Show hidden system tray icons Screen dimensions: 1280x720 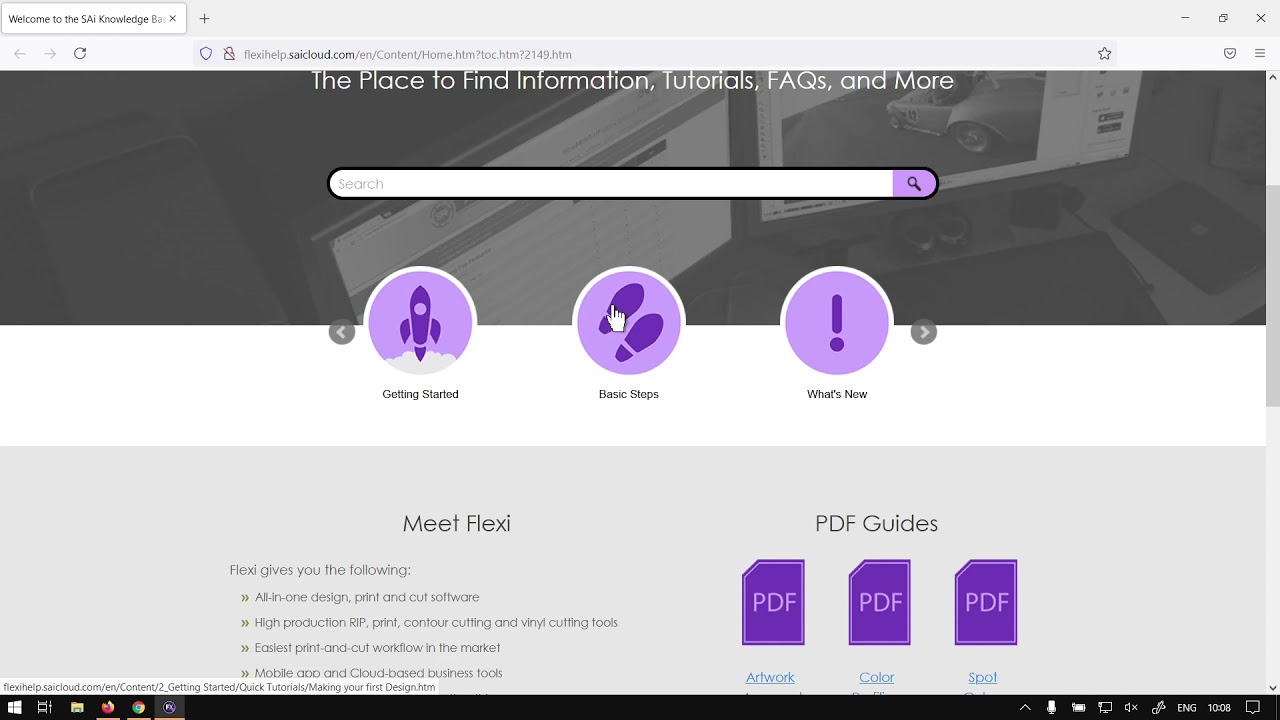tap(1025, 707)
